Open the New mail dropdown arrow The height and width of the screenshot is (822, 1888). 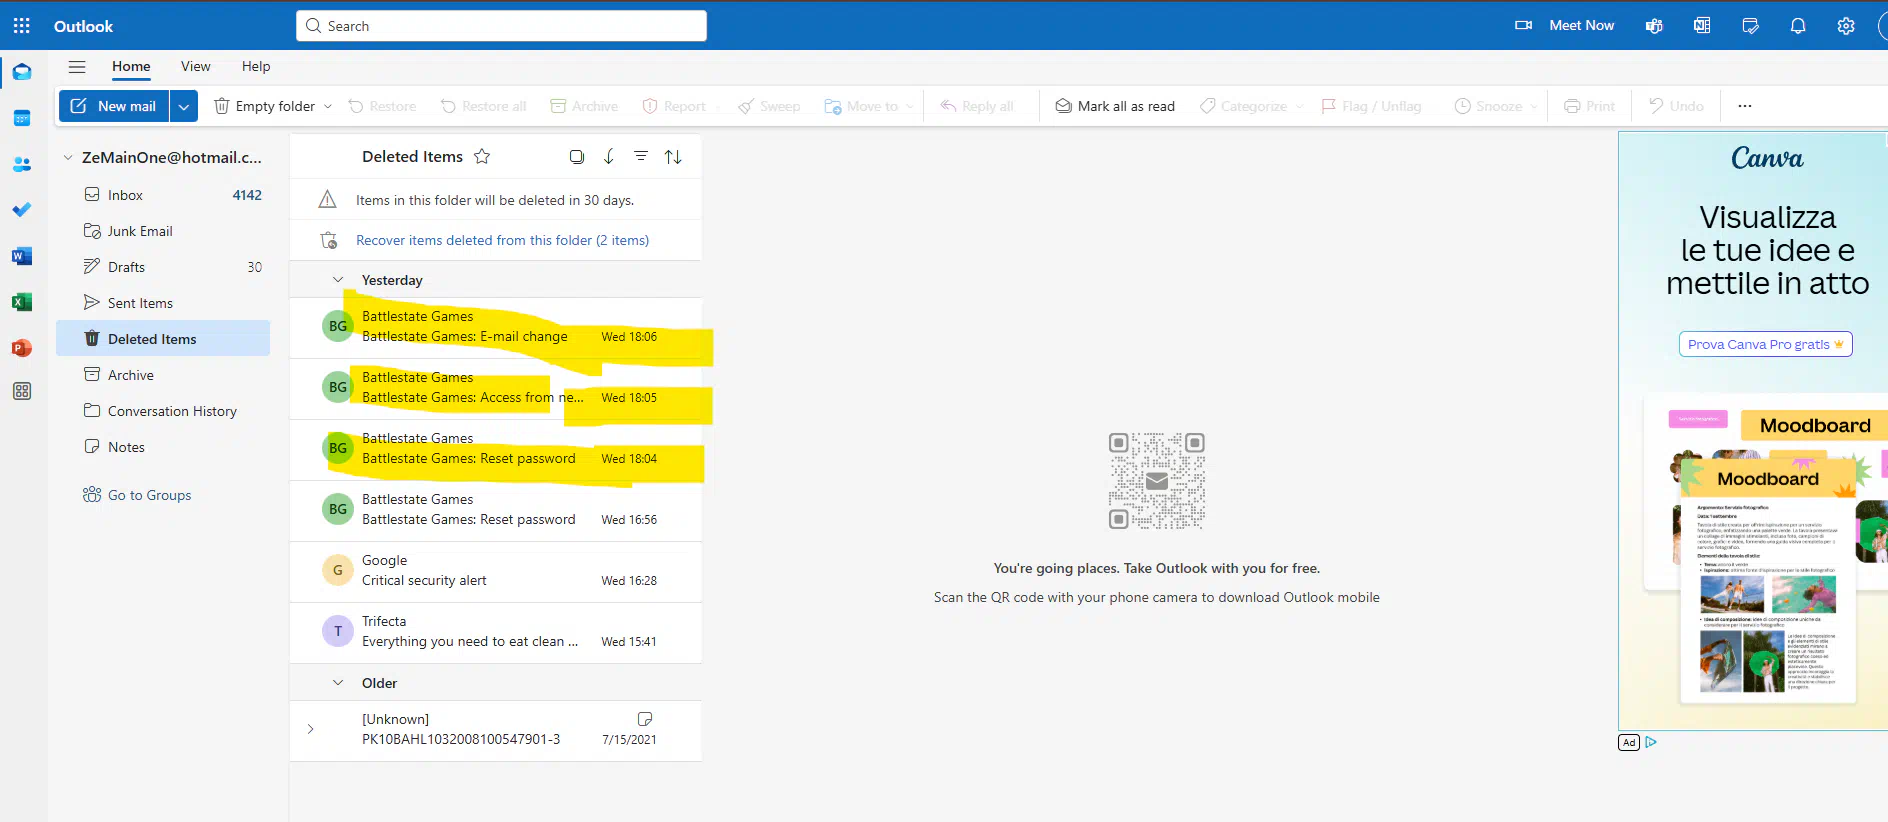[x=183, y=106]
